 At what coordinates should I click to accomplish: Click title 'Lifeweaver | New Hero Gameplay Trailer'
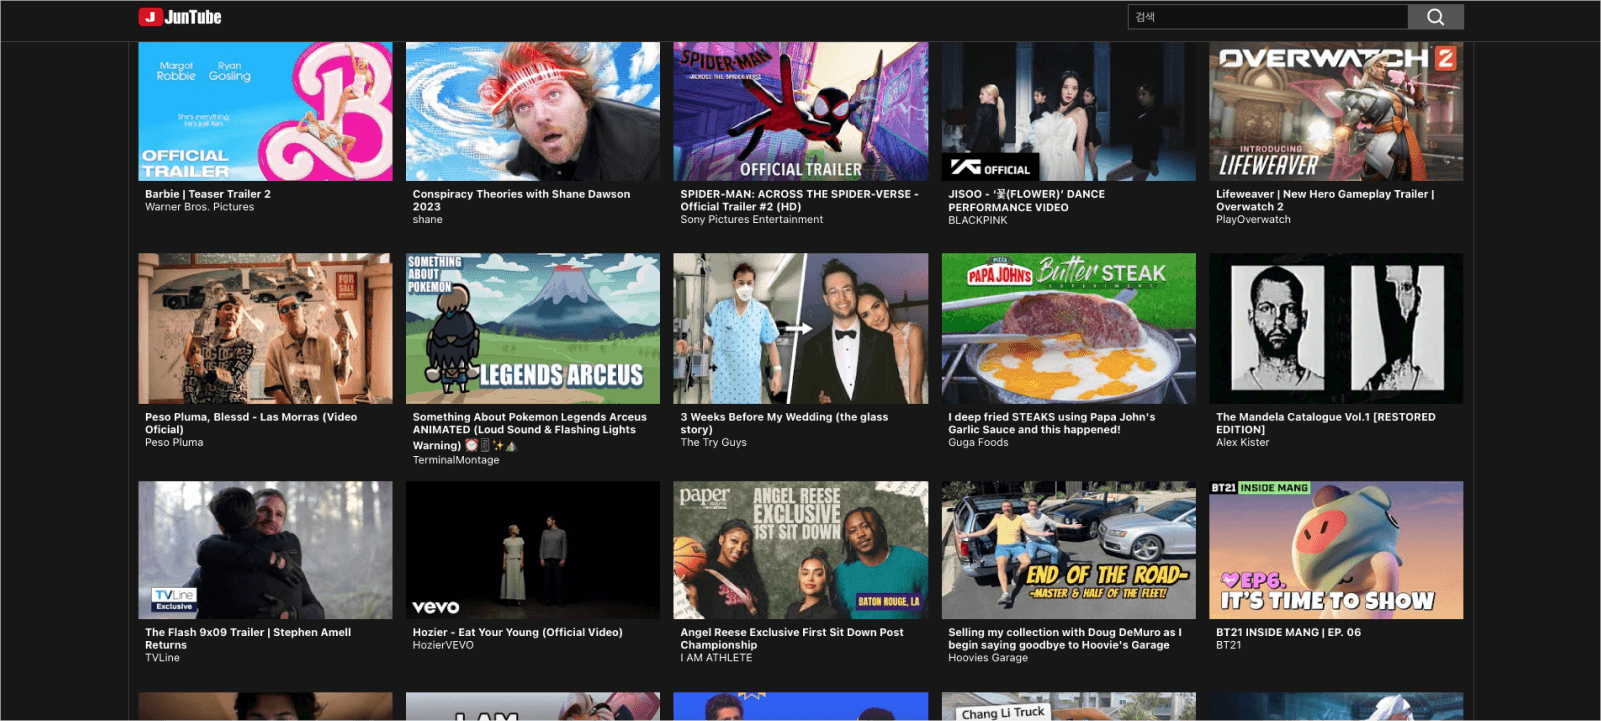coord(1325,200)
